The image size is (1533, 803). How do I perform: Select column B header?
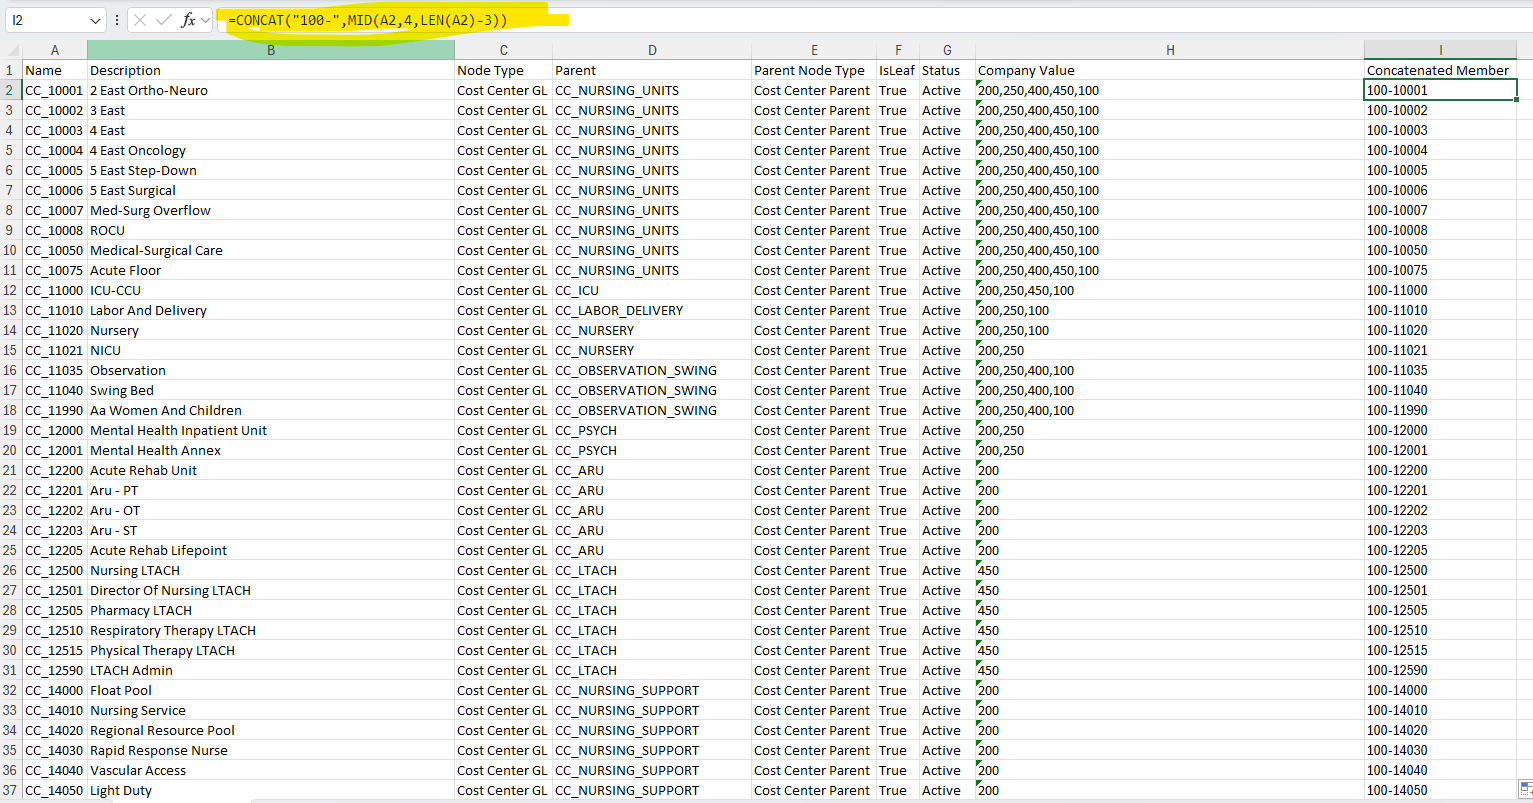[270, 50]
